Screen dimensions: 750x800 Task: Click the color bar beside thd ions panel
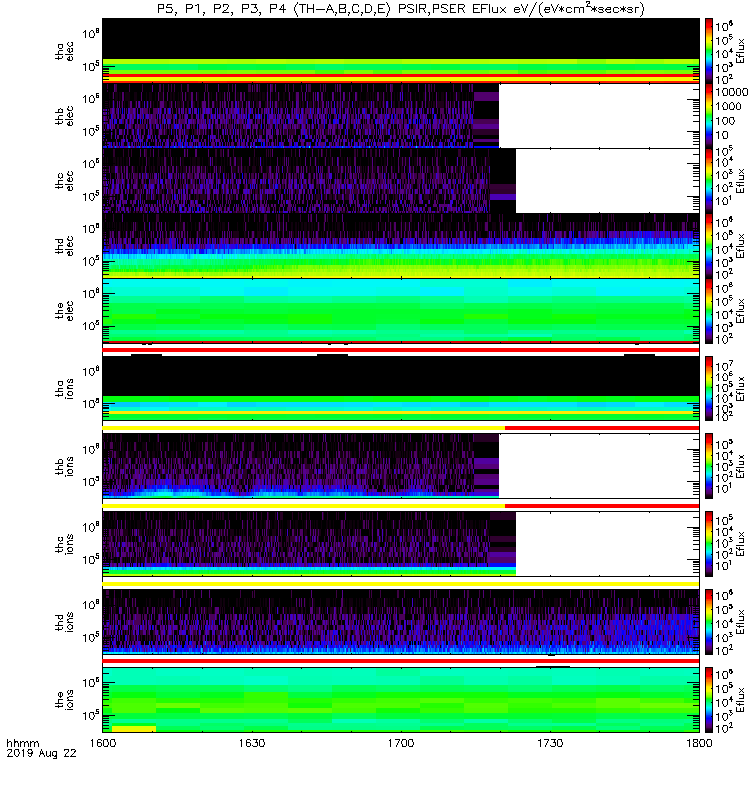tap(709, 622)
